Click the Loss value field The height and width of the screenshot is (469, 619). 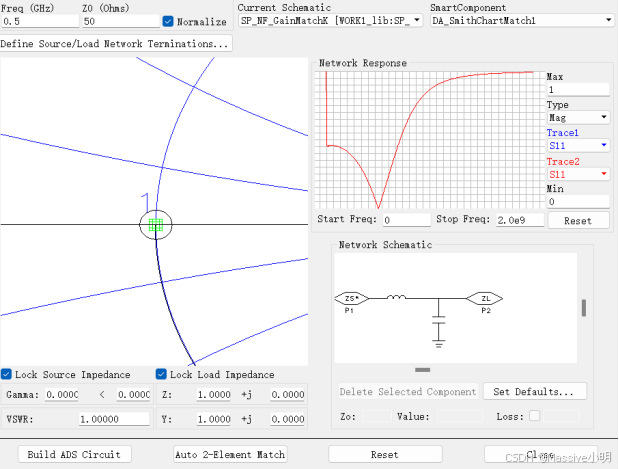point(562,416)
